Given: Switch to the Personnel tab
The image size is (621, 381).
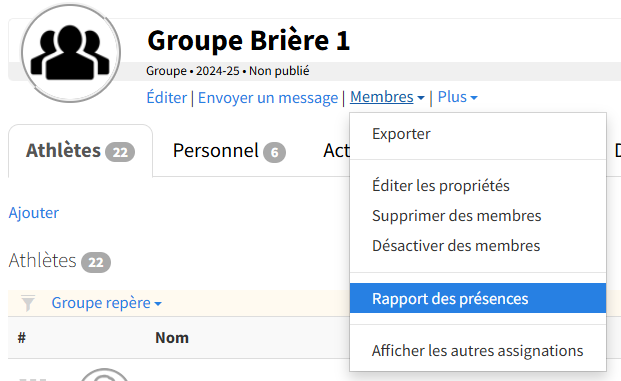Looking at the screenshot, I should point(229,151).
